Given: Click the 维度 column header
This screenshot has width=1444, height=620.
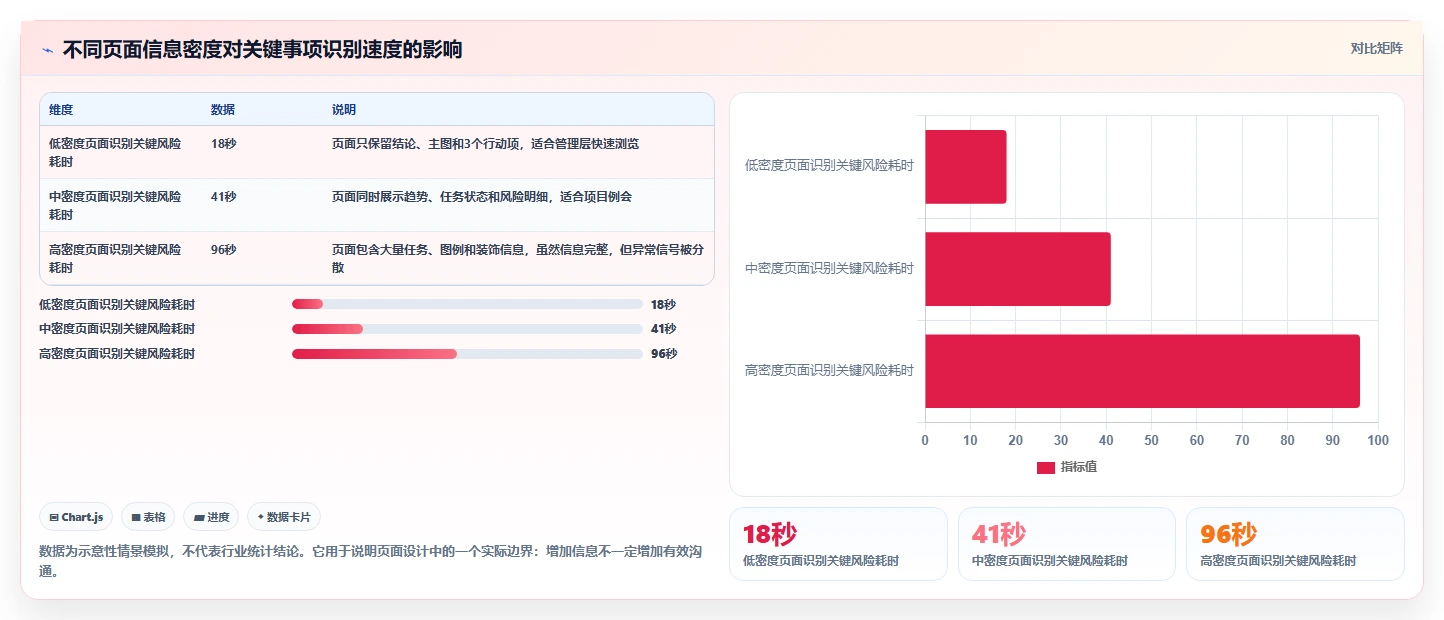Looking at the screenshot, I should [x=61, y=110].
